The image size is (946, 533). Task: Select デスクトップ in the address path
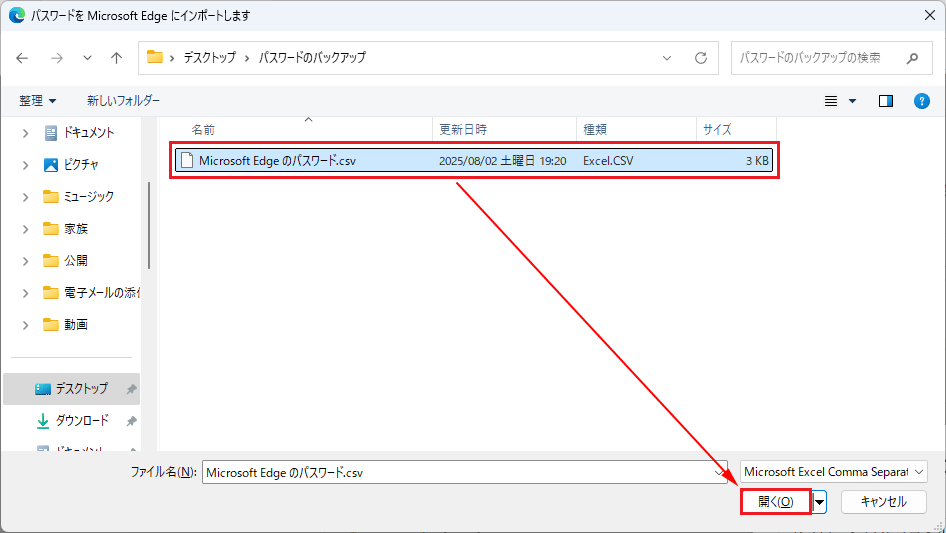click(x=210, y=57)
